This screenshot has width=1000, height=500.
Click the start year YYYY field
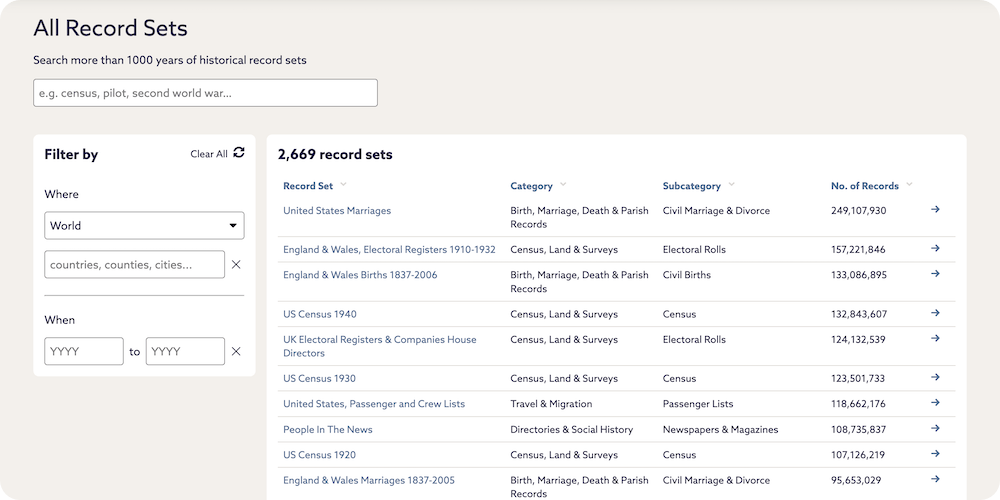84,351
